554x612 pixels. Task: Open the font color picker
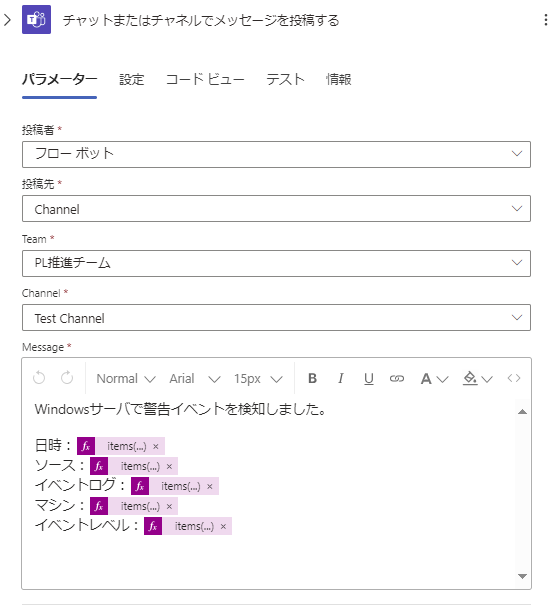[434, 379]
